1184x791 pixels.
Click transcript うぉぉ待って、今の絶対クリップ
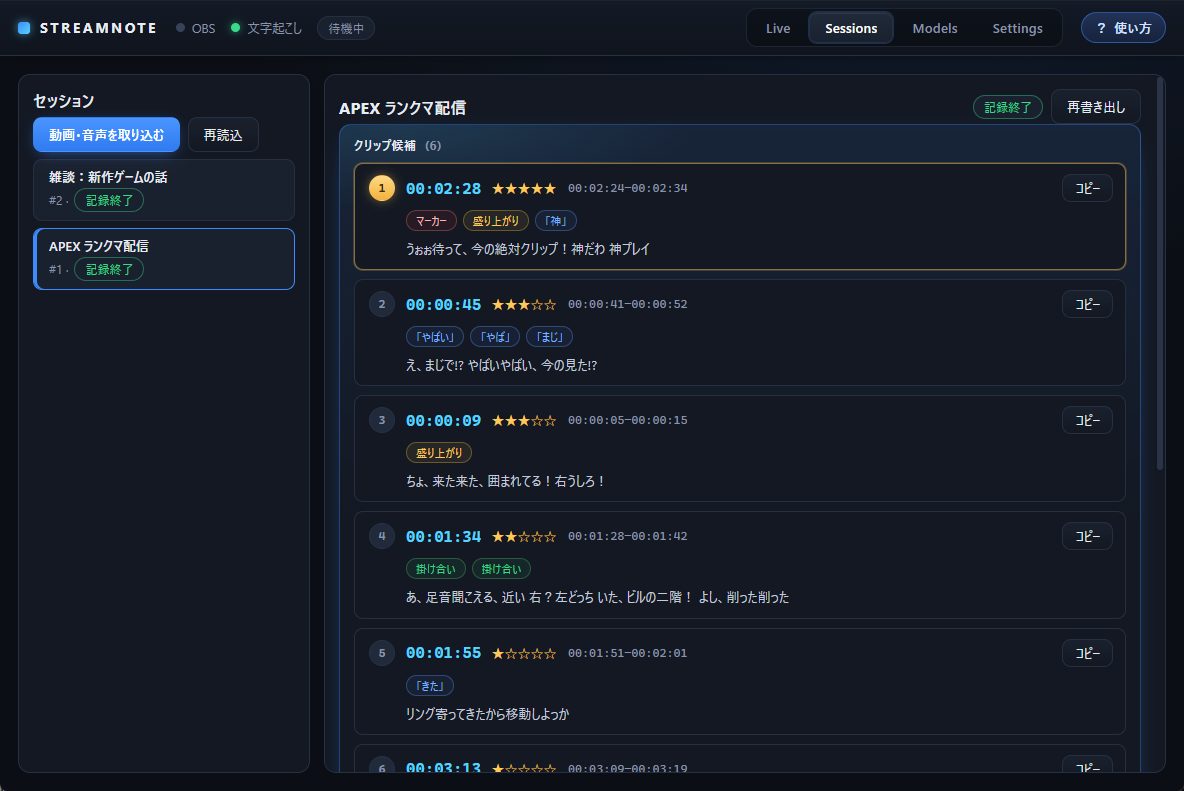[528, 249]
